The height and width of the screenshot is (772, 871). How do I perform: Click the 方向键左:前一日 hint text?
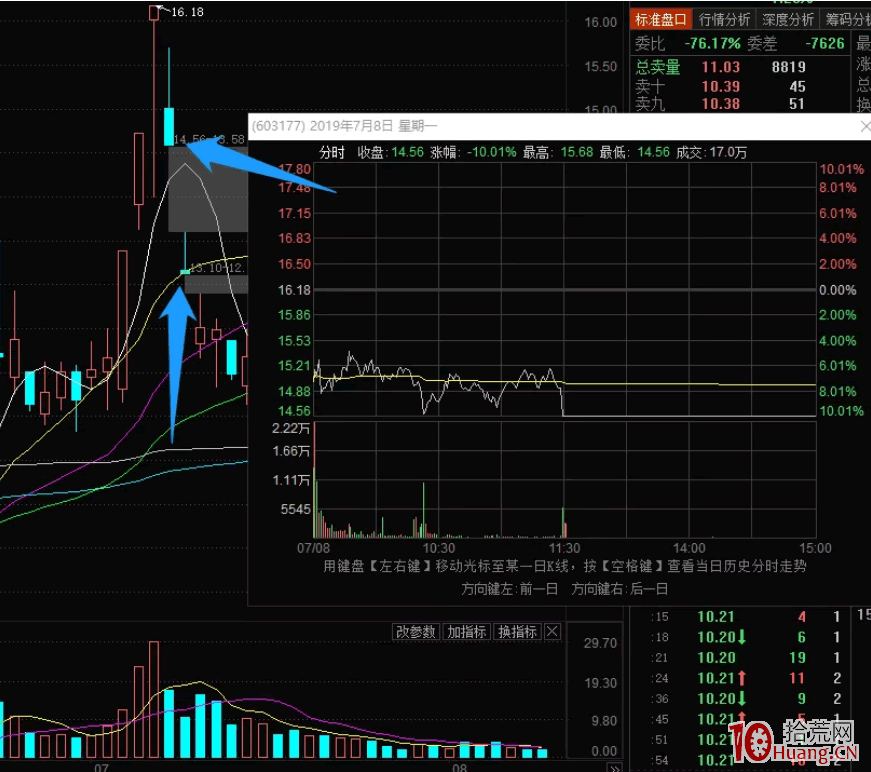point(509,589)
